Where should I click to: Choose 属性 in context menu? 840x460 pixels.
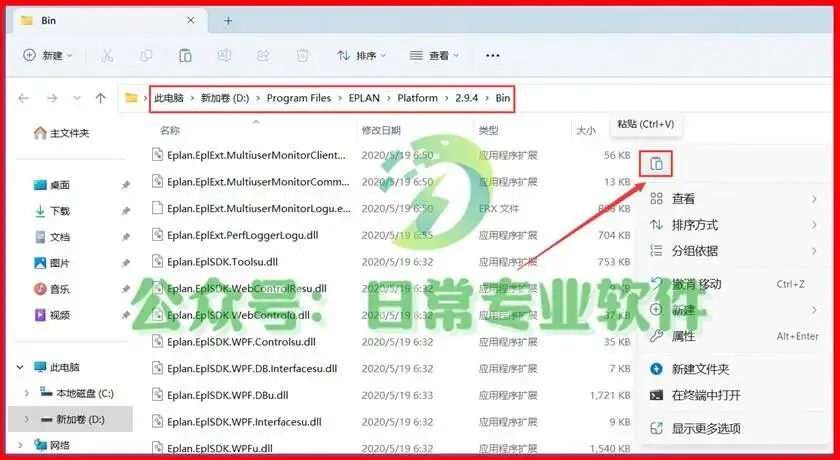pos(734,336)
